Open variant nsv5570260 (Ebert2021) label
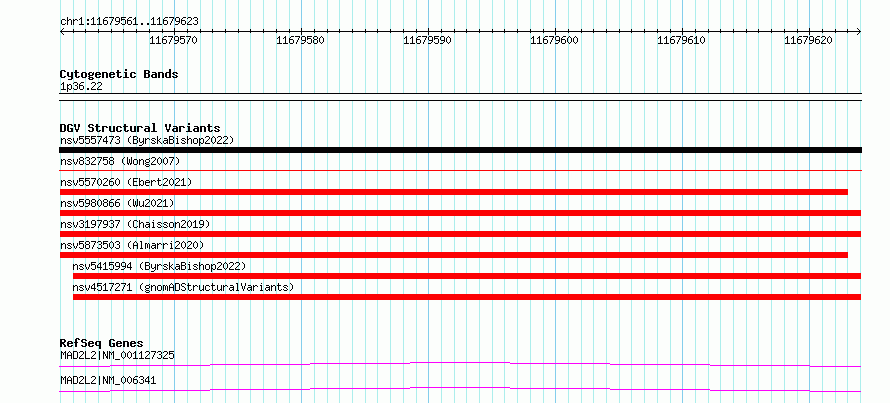This screenshot has width=890, height=403. [126, 182]
